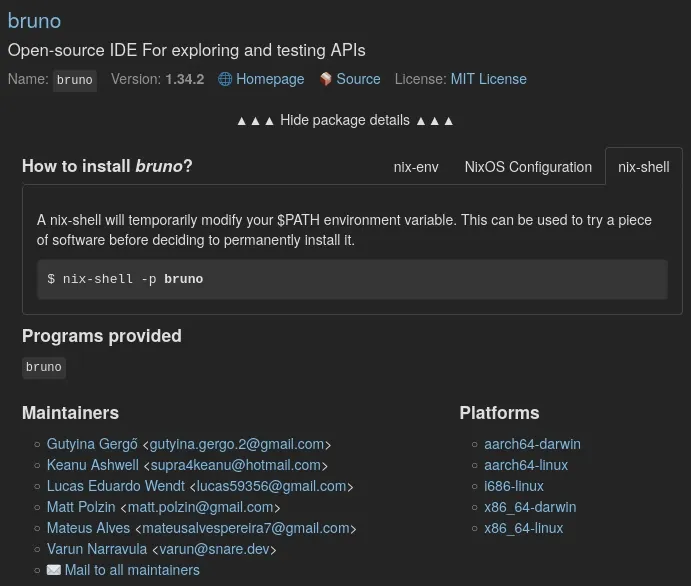Image resolution: width=691 pixels, height=586 pixels.
Task: Click the How to install bruno heading
Action: coord(107,167)
